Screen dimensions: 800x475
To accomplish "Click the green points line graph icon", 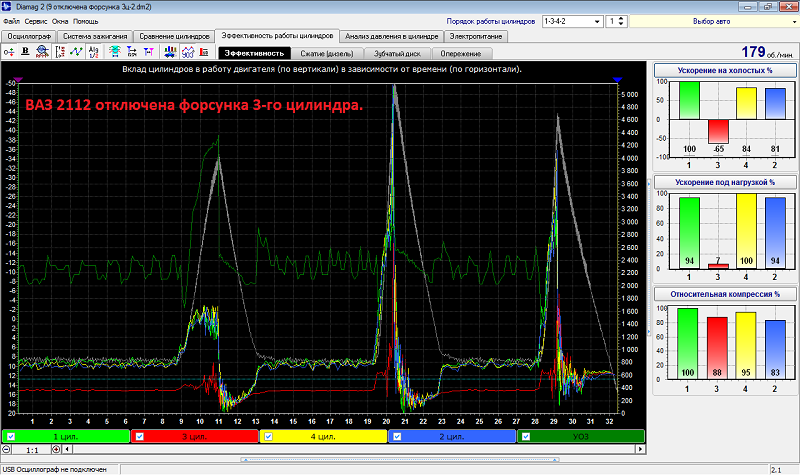I will point(77,52).
